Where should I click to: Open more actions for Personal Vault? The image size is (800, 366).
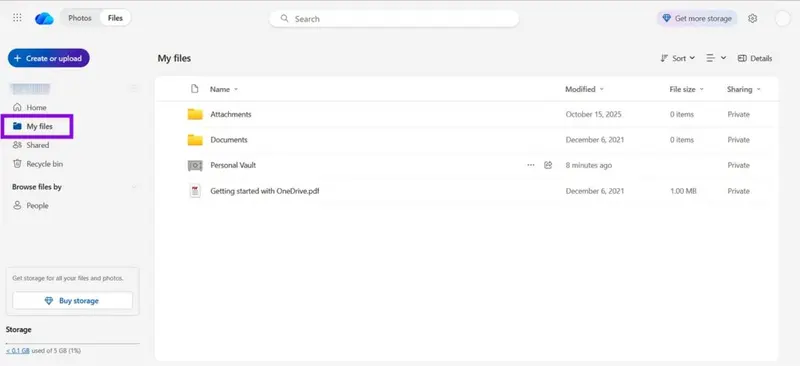click(531, 165)
